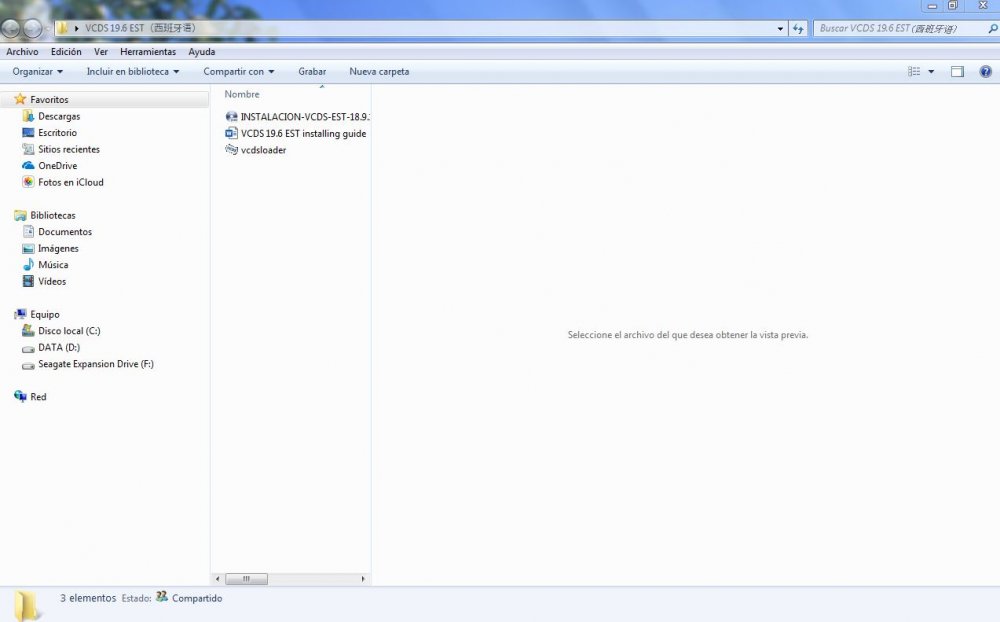Viewport: 1000px width, 622px height.
Task: Click the INSTALACION-VCDS-EST installer icon
Action: click(232, 117)
